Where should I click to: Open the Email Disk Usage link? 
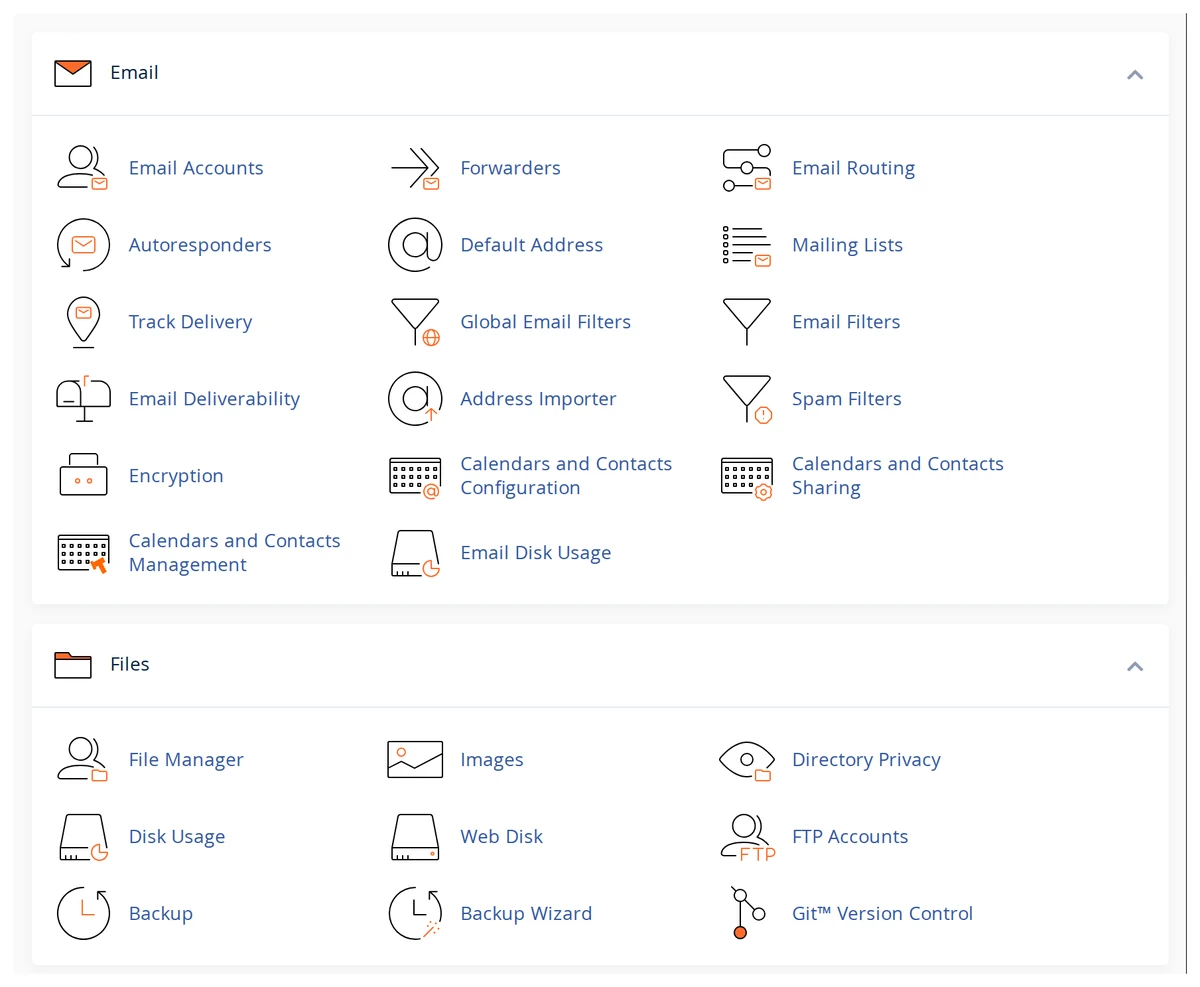pyautogui.click(x=535, y=553)
